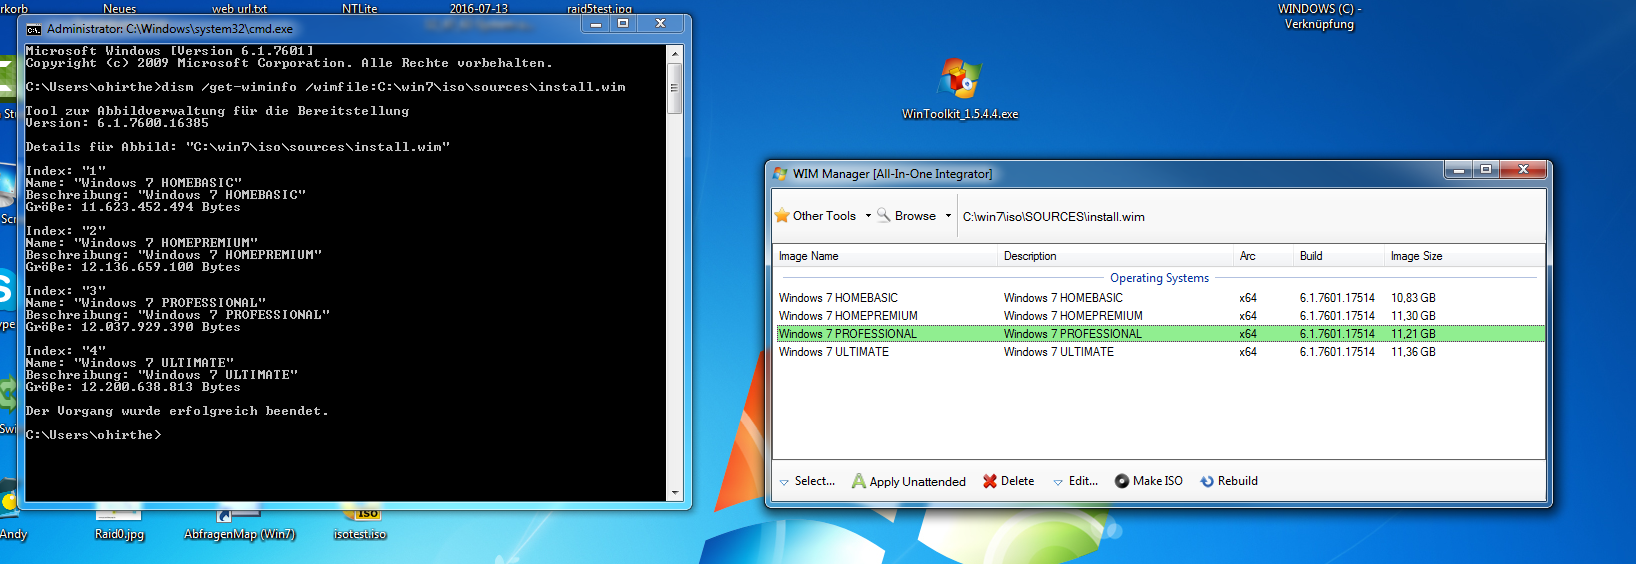
Task: Maximize the WIM Manager window
Action: [1486, 169]
